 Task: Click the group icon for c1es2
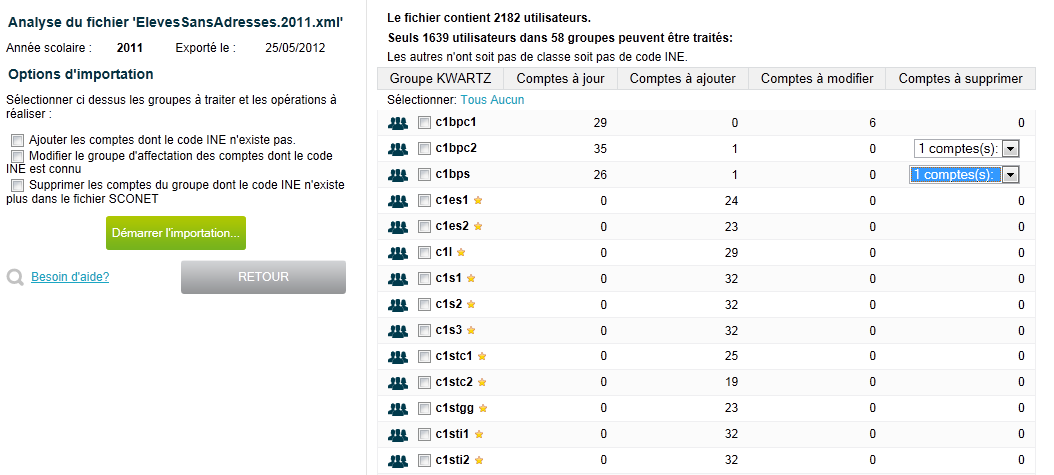pyautogui.click(x=398, y=226)
